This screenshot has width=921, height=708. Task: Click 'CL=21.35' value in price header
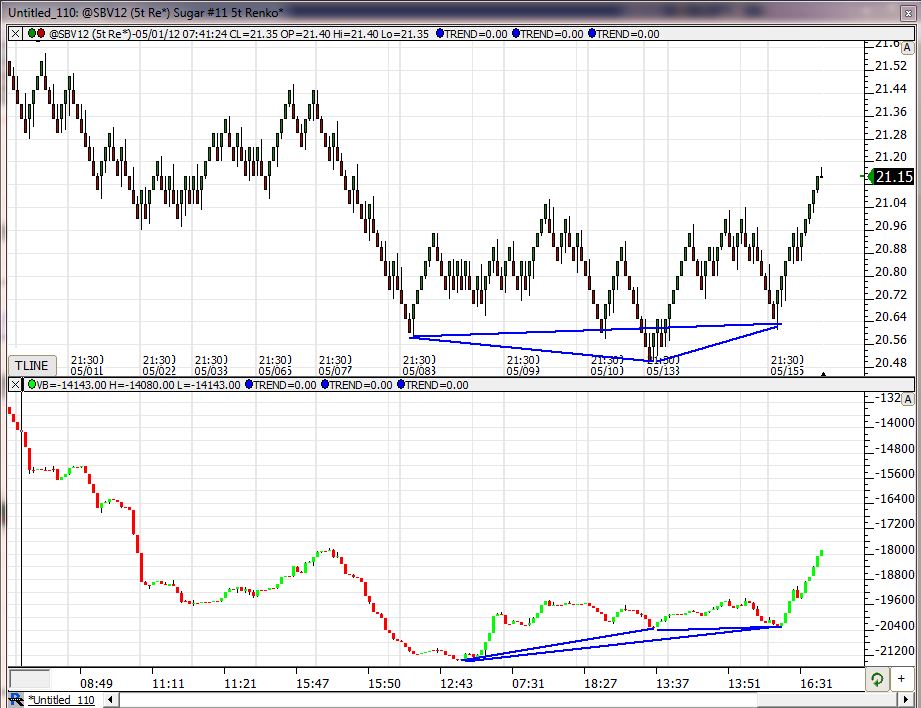point(253,34)
